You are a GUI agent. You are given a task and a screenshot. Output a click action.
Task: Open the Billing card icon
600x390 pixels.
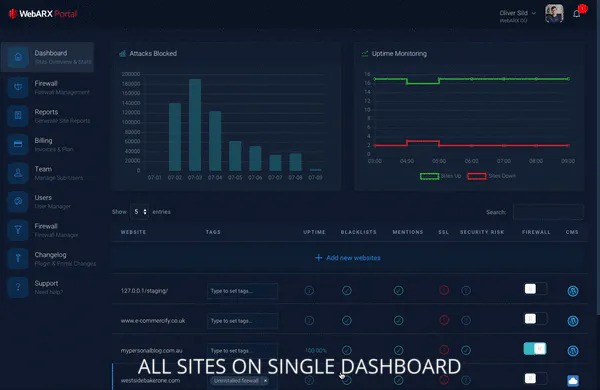coord(18,144)
